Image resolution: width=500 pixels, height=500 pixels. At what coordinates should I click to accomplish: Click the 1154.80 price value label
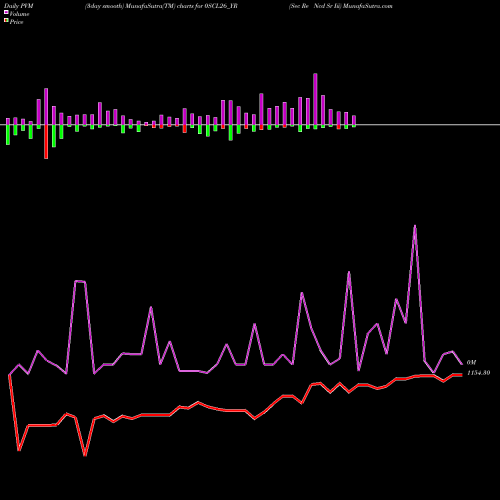[478, 373]
